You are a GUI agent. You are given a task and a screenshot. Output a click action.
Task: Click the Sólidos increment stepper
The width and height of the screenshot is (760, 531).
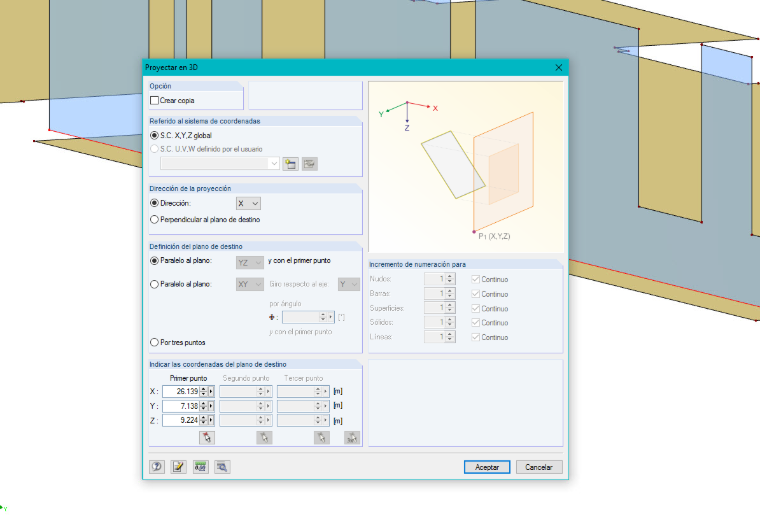450,322
